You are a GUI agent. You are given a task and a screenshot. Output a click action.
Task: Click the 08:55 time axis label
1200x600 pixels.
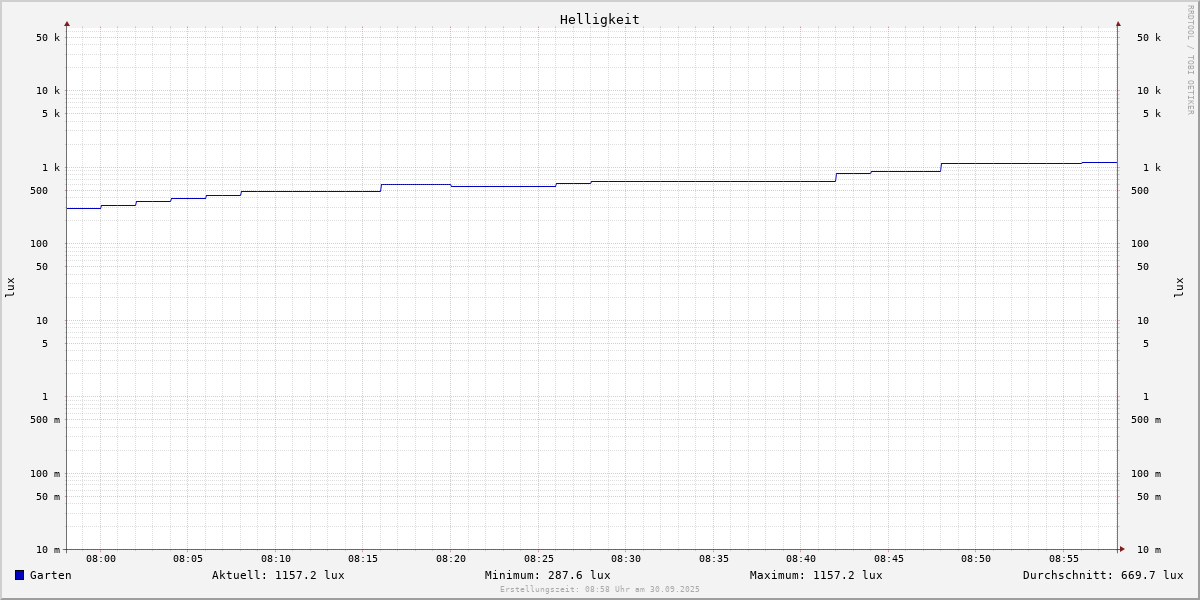coord(1064,559)
